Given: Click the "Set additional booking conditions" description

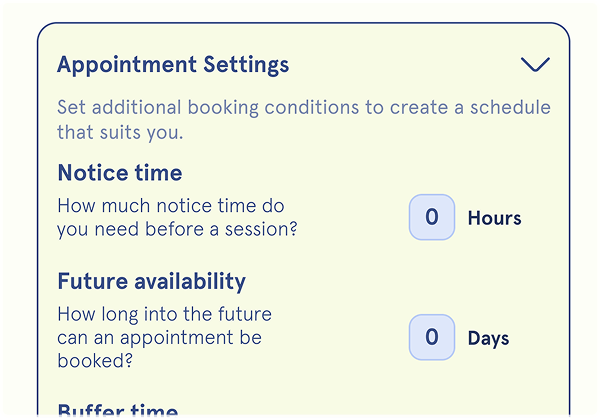Looking at the screenshot, I should coord(303,108).
